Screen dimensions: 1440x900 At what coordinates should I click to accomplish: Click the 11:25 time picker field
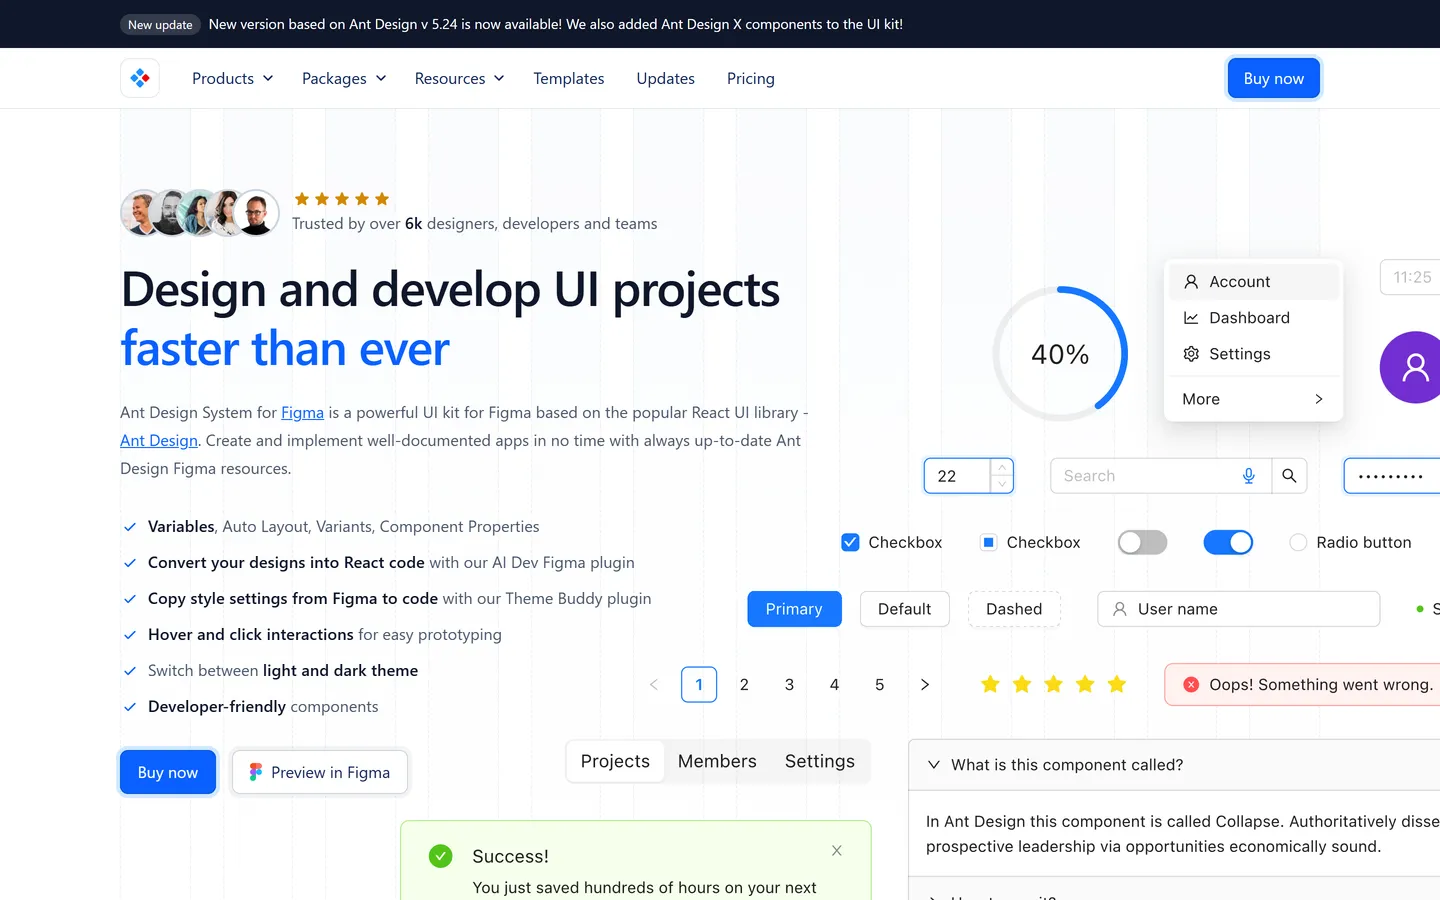click(1410, 277)
